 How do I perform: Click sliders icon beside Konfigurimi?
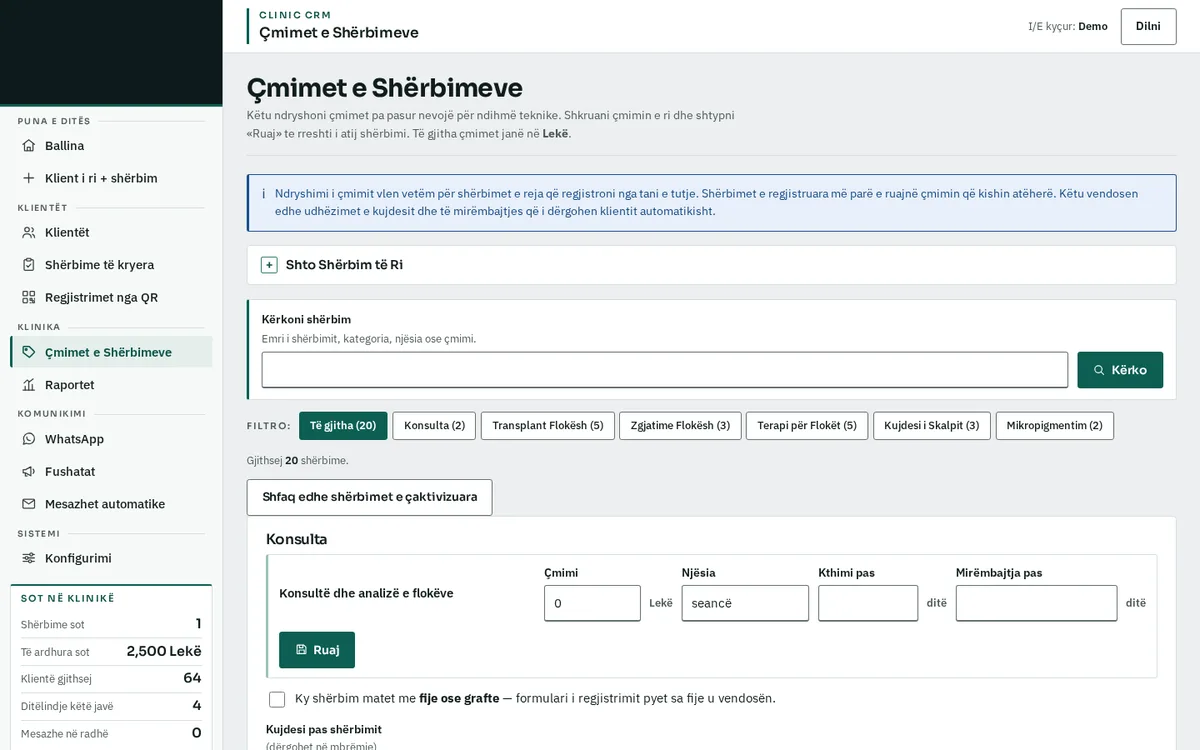pos(28,558)
